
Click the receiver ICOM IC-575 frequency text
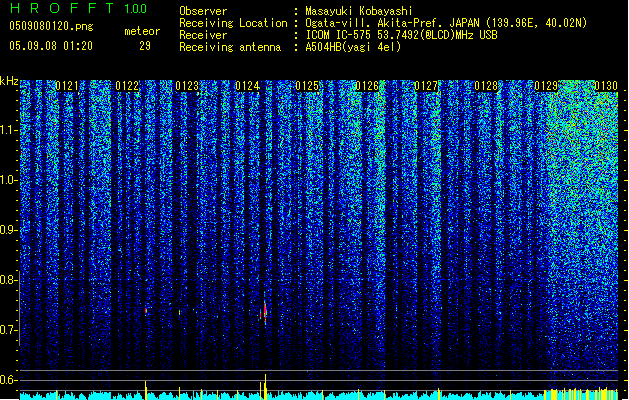(x=401, y=35)
